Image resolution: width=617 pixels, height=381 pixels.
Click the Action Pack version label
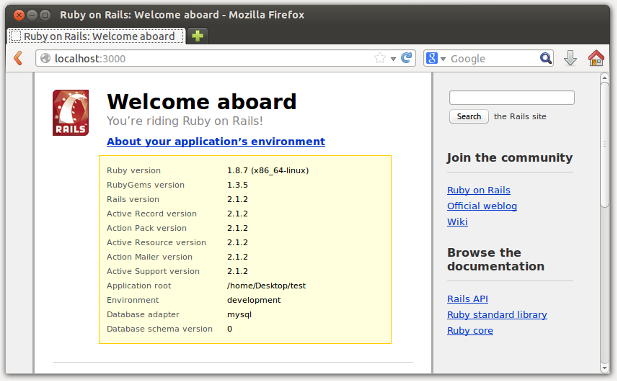(x=146, y=228)
